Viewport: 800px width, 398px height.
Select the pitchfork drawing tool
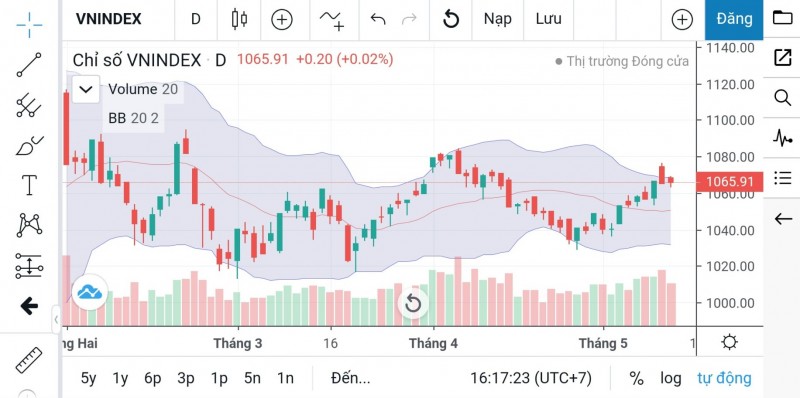tap(29, 105)
